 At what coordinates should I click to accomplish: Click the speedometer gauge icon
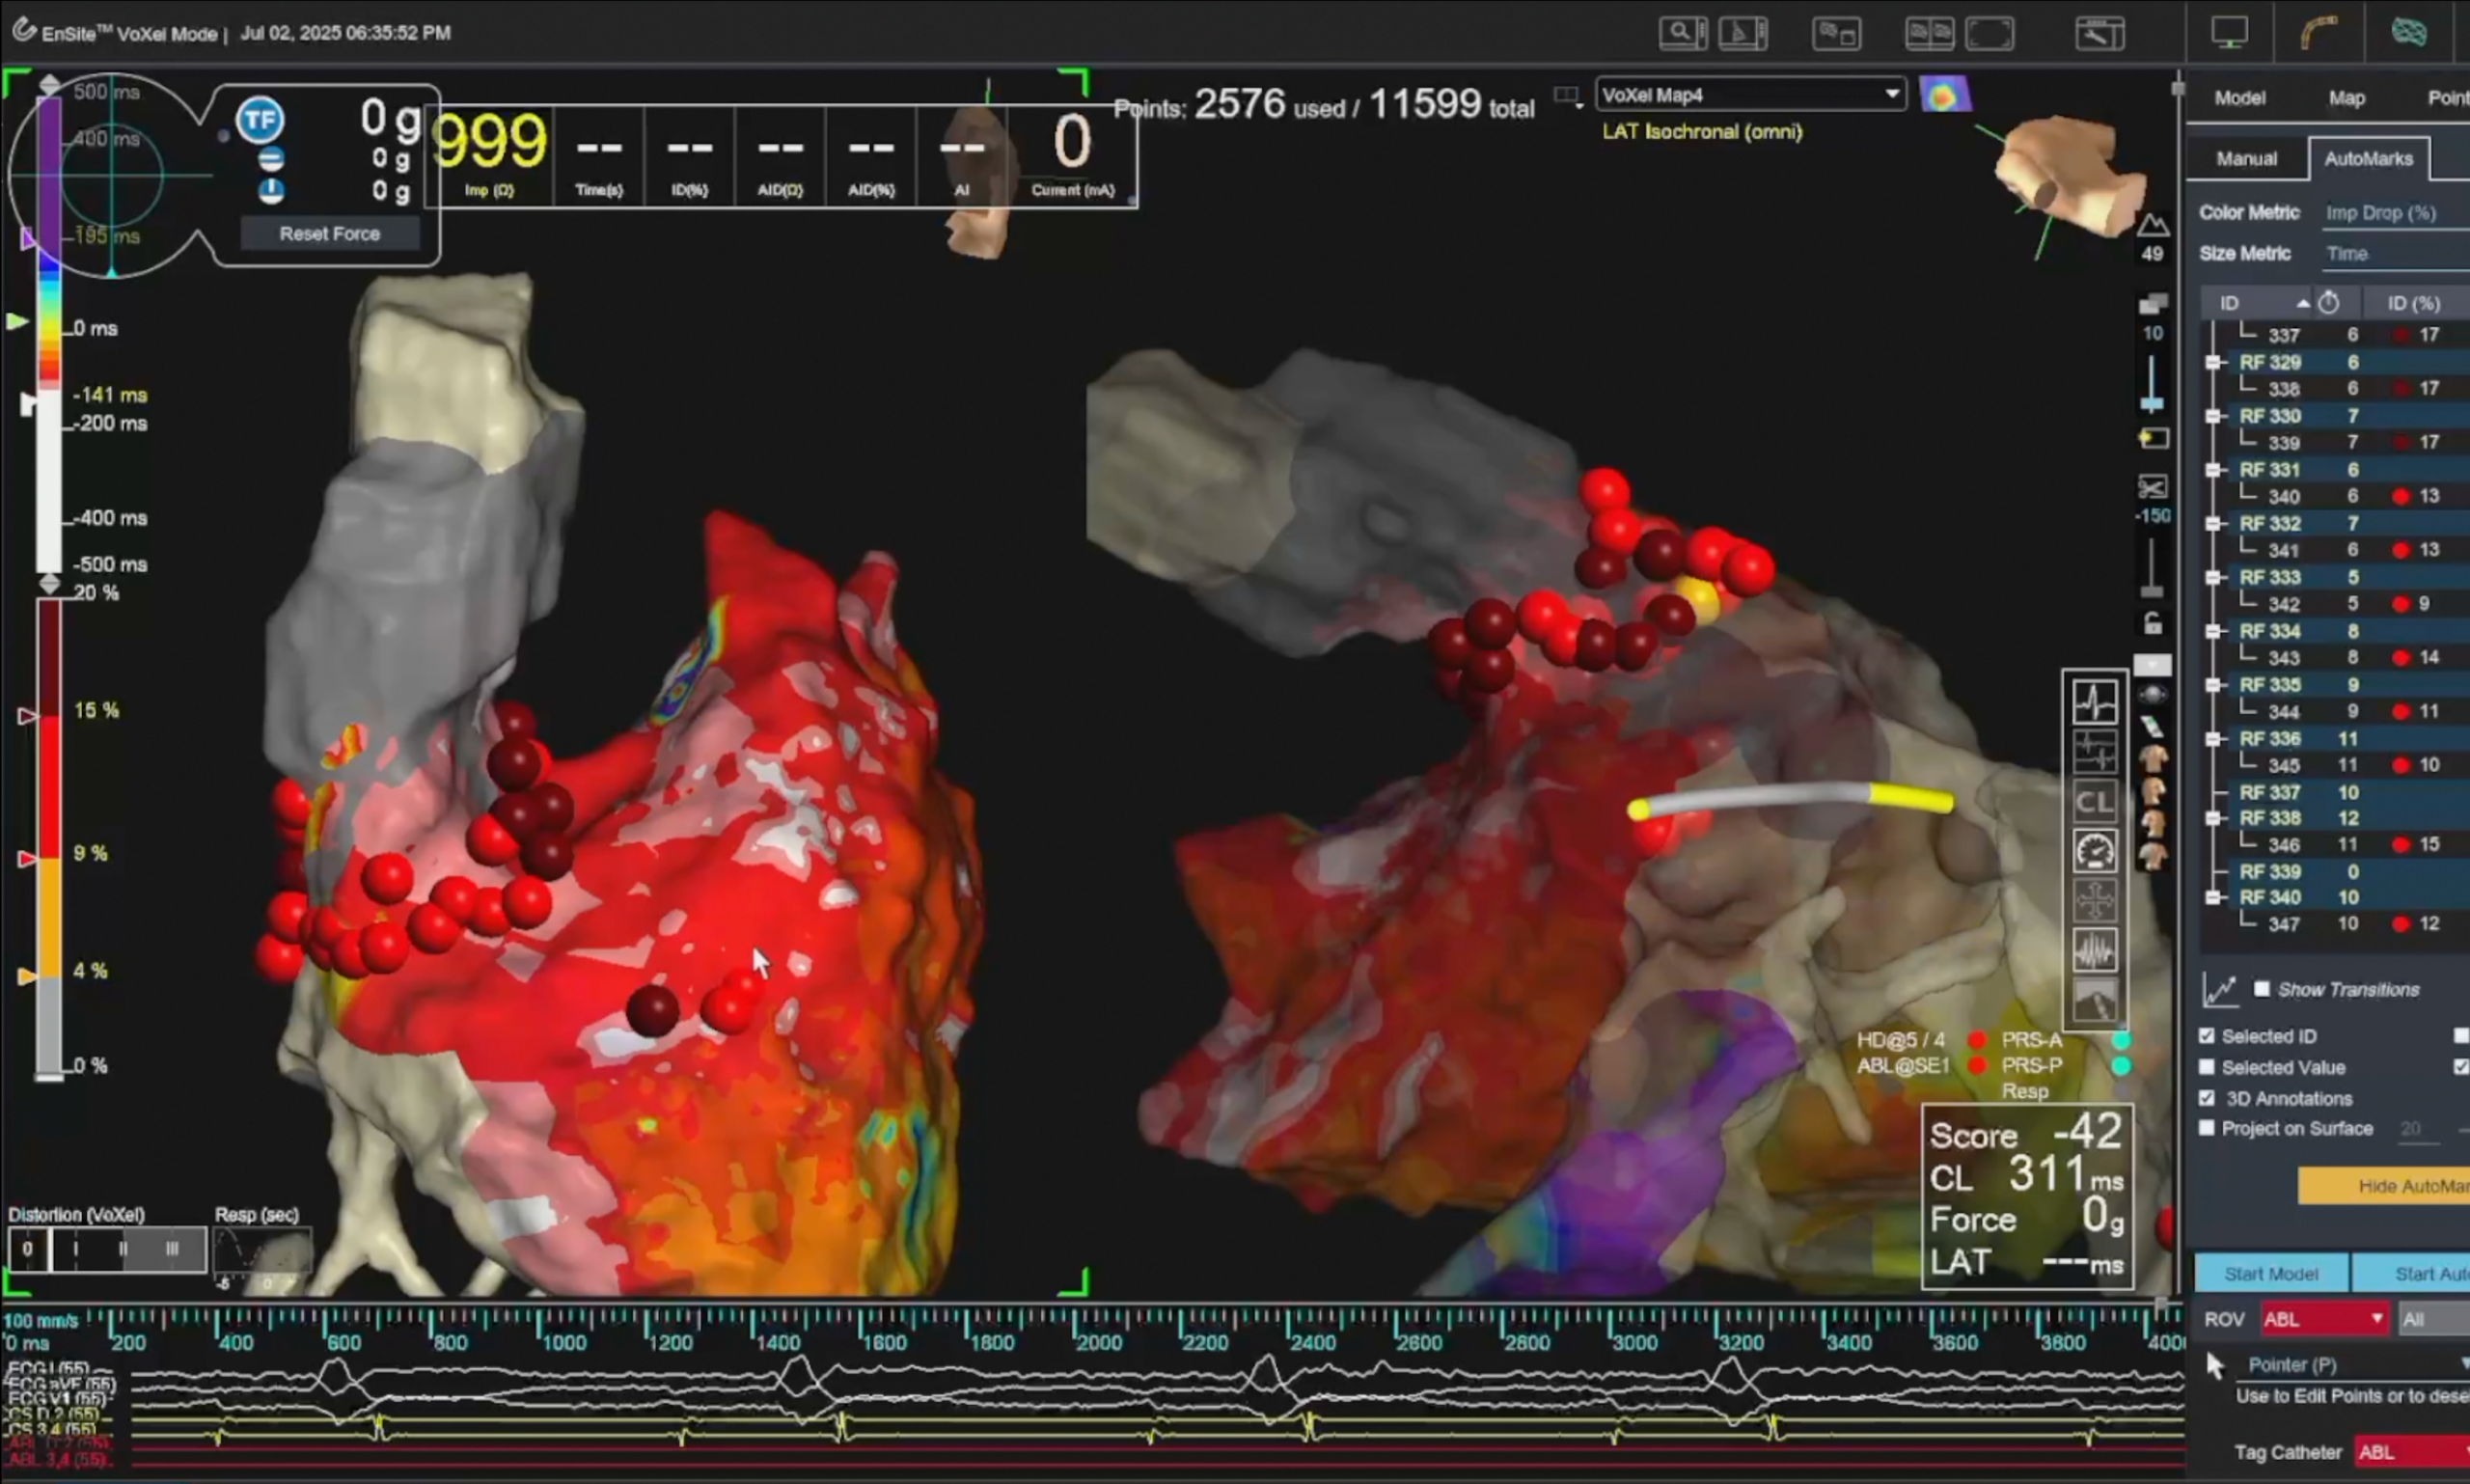pyautogui.click(x=2094, y=851)
